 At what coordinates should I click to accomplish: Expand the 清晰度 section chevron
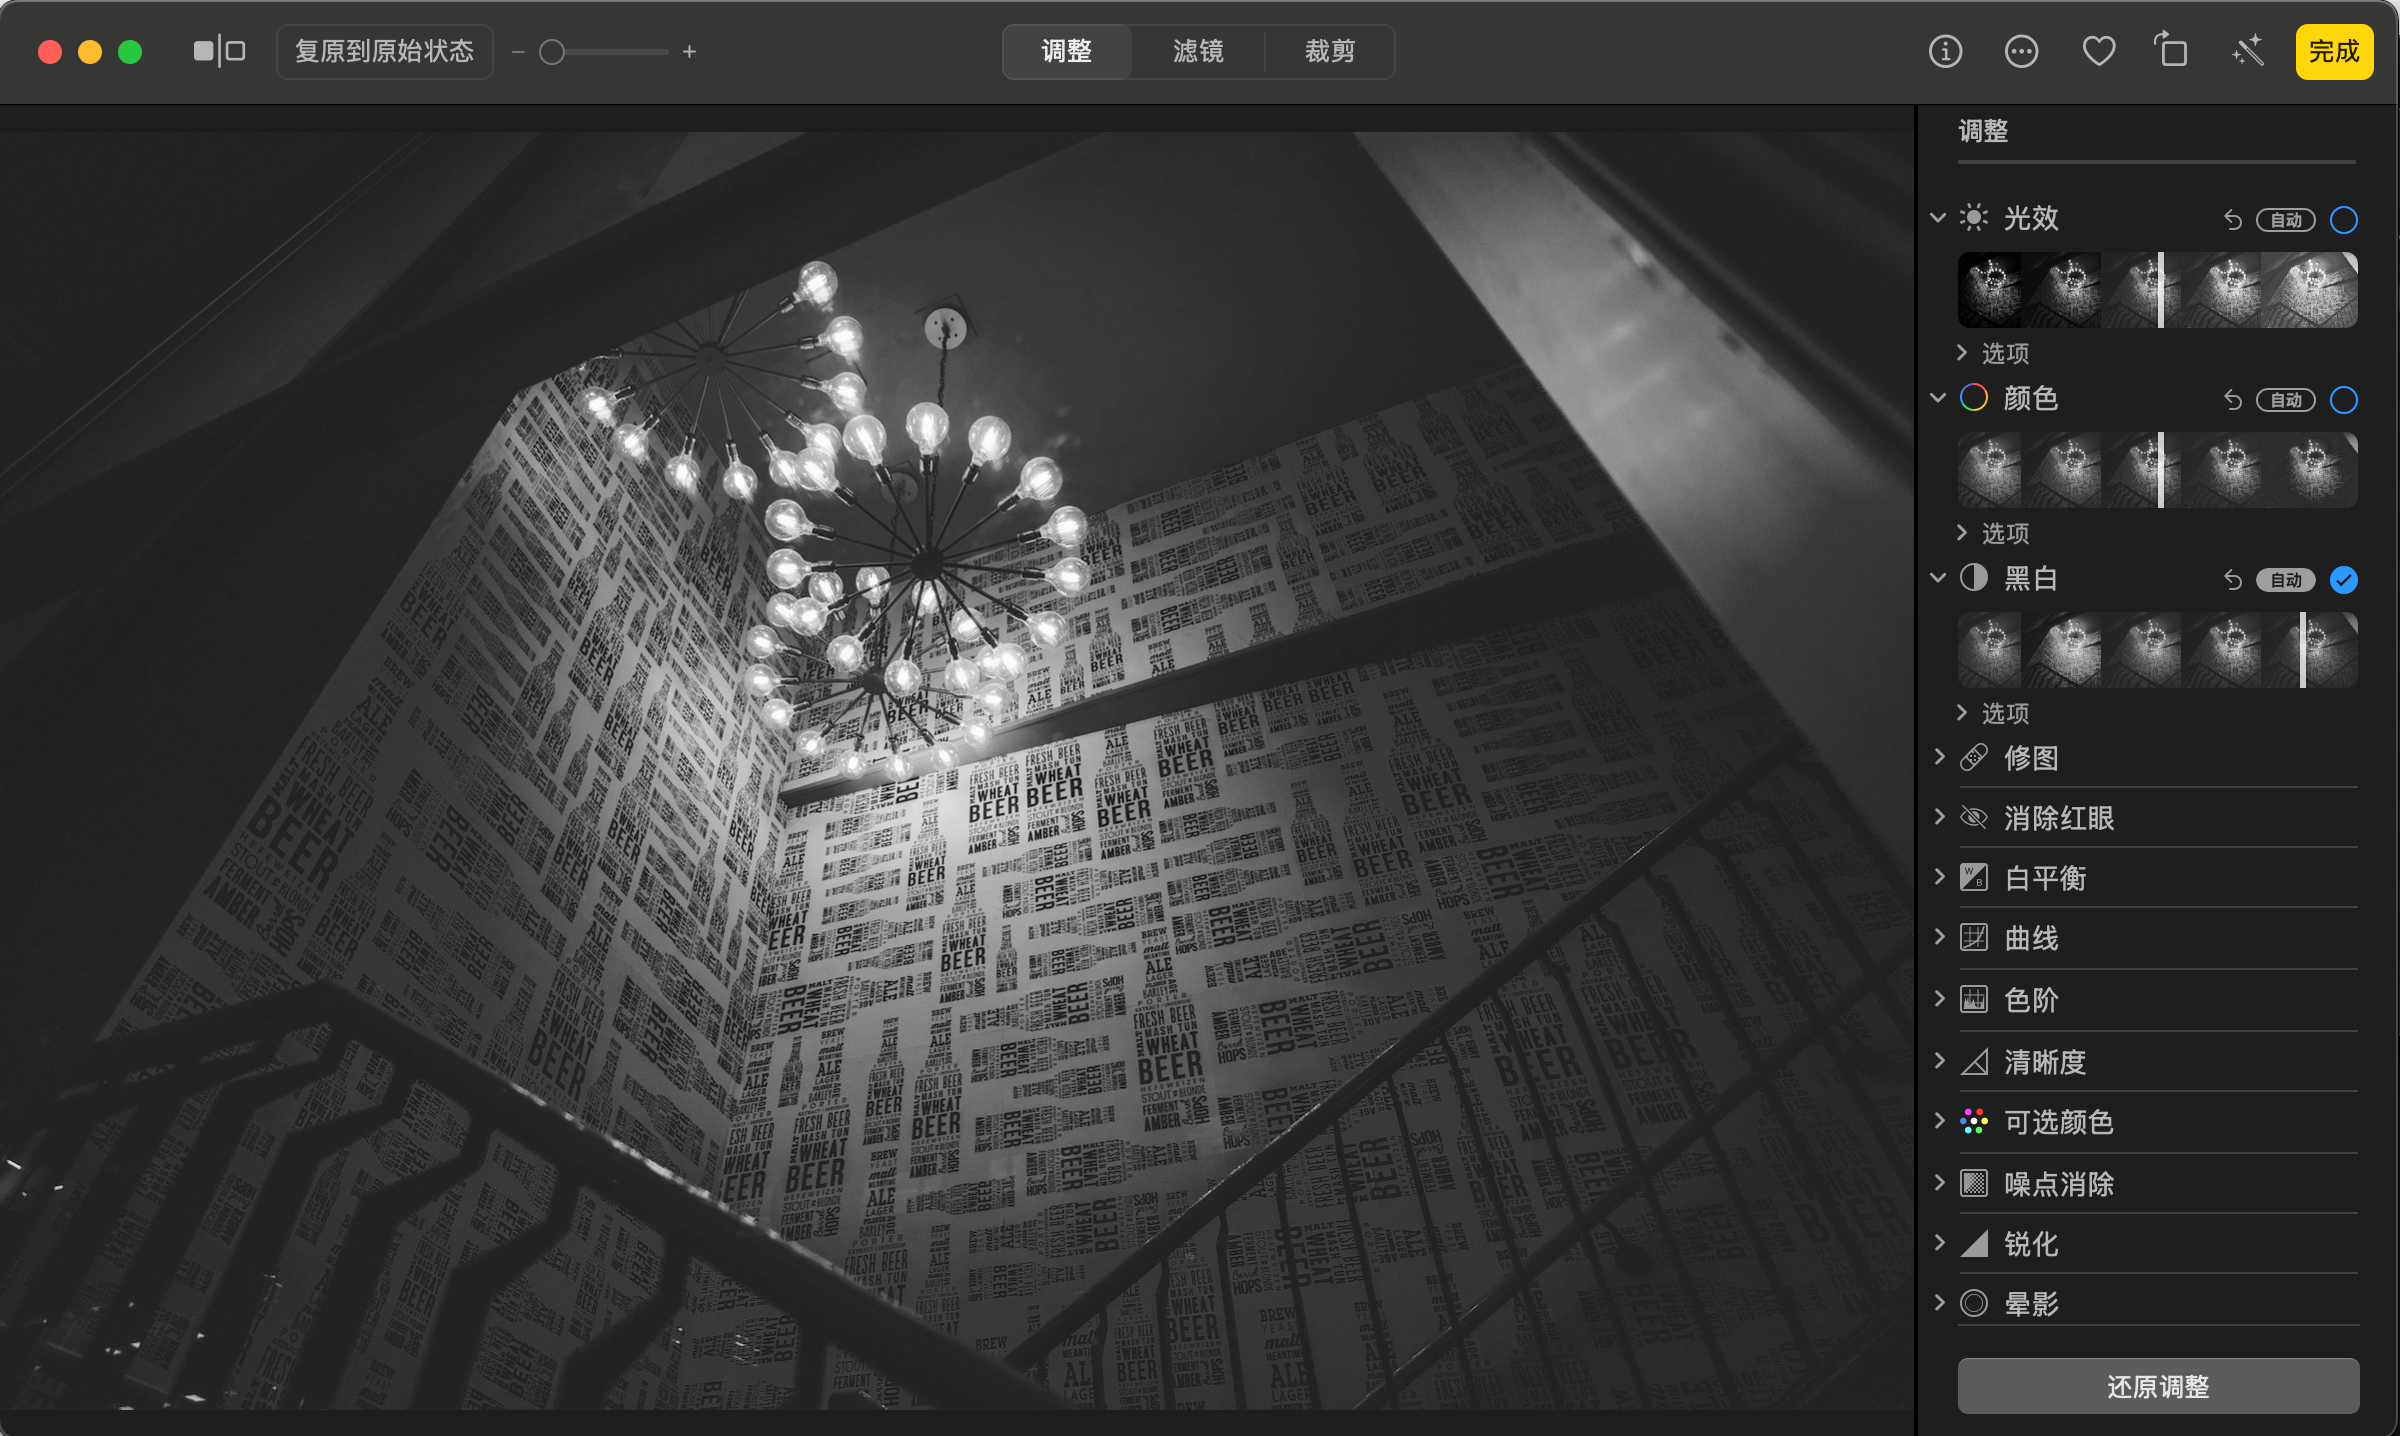[1939, 1061]
